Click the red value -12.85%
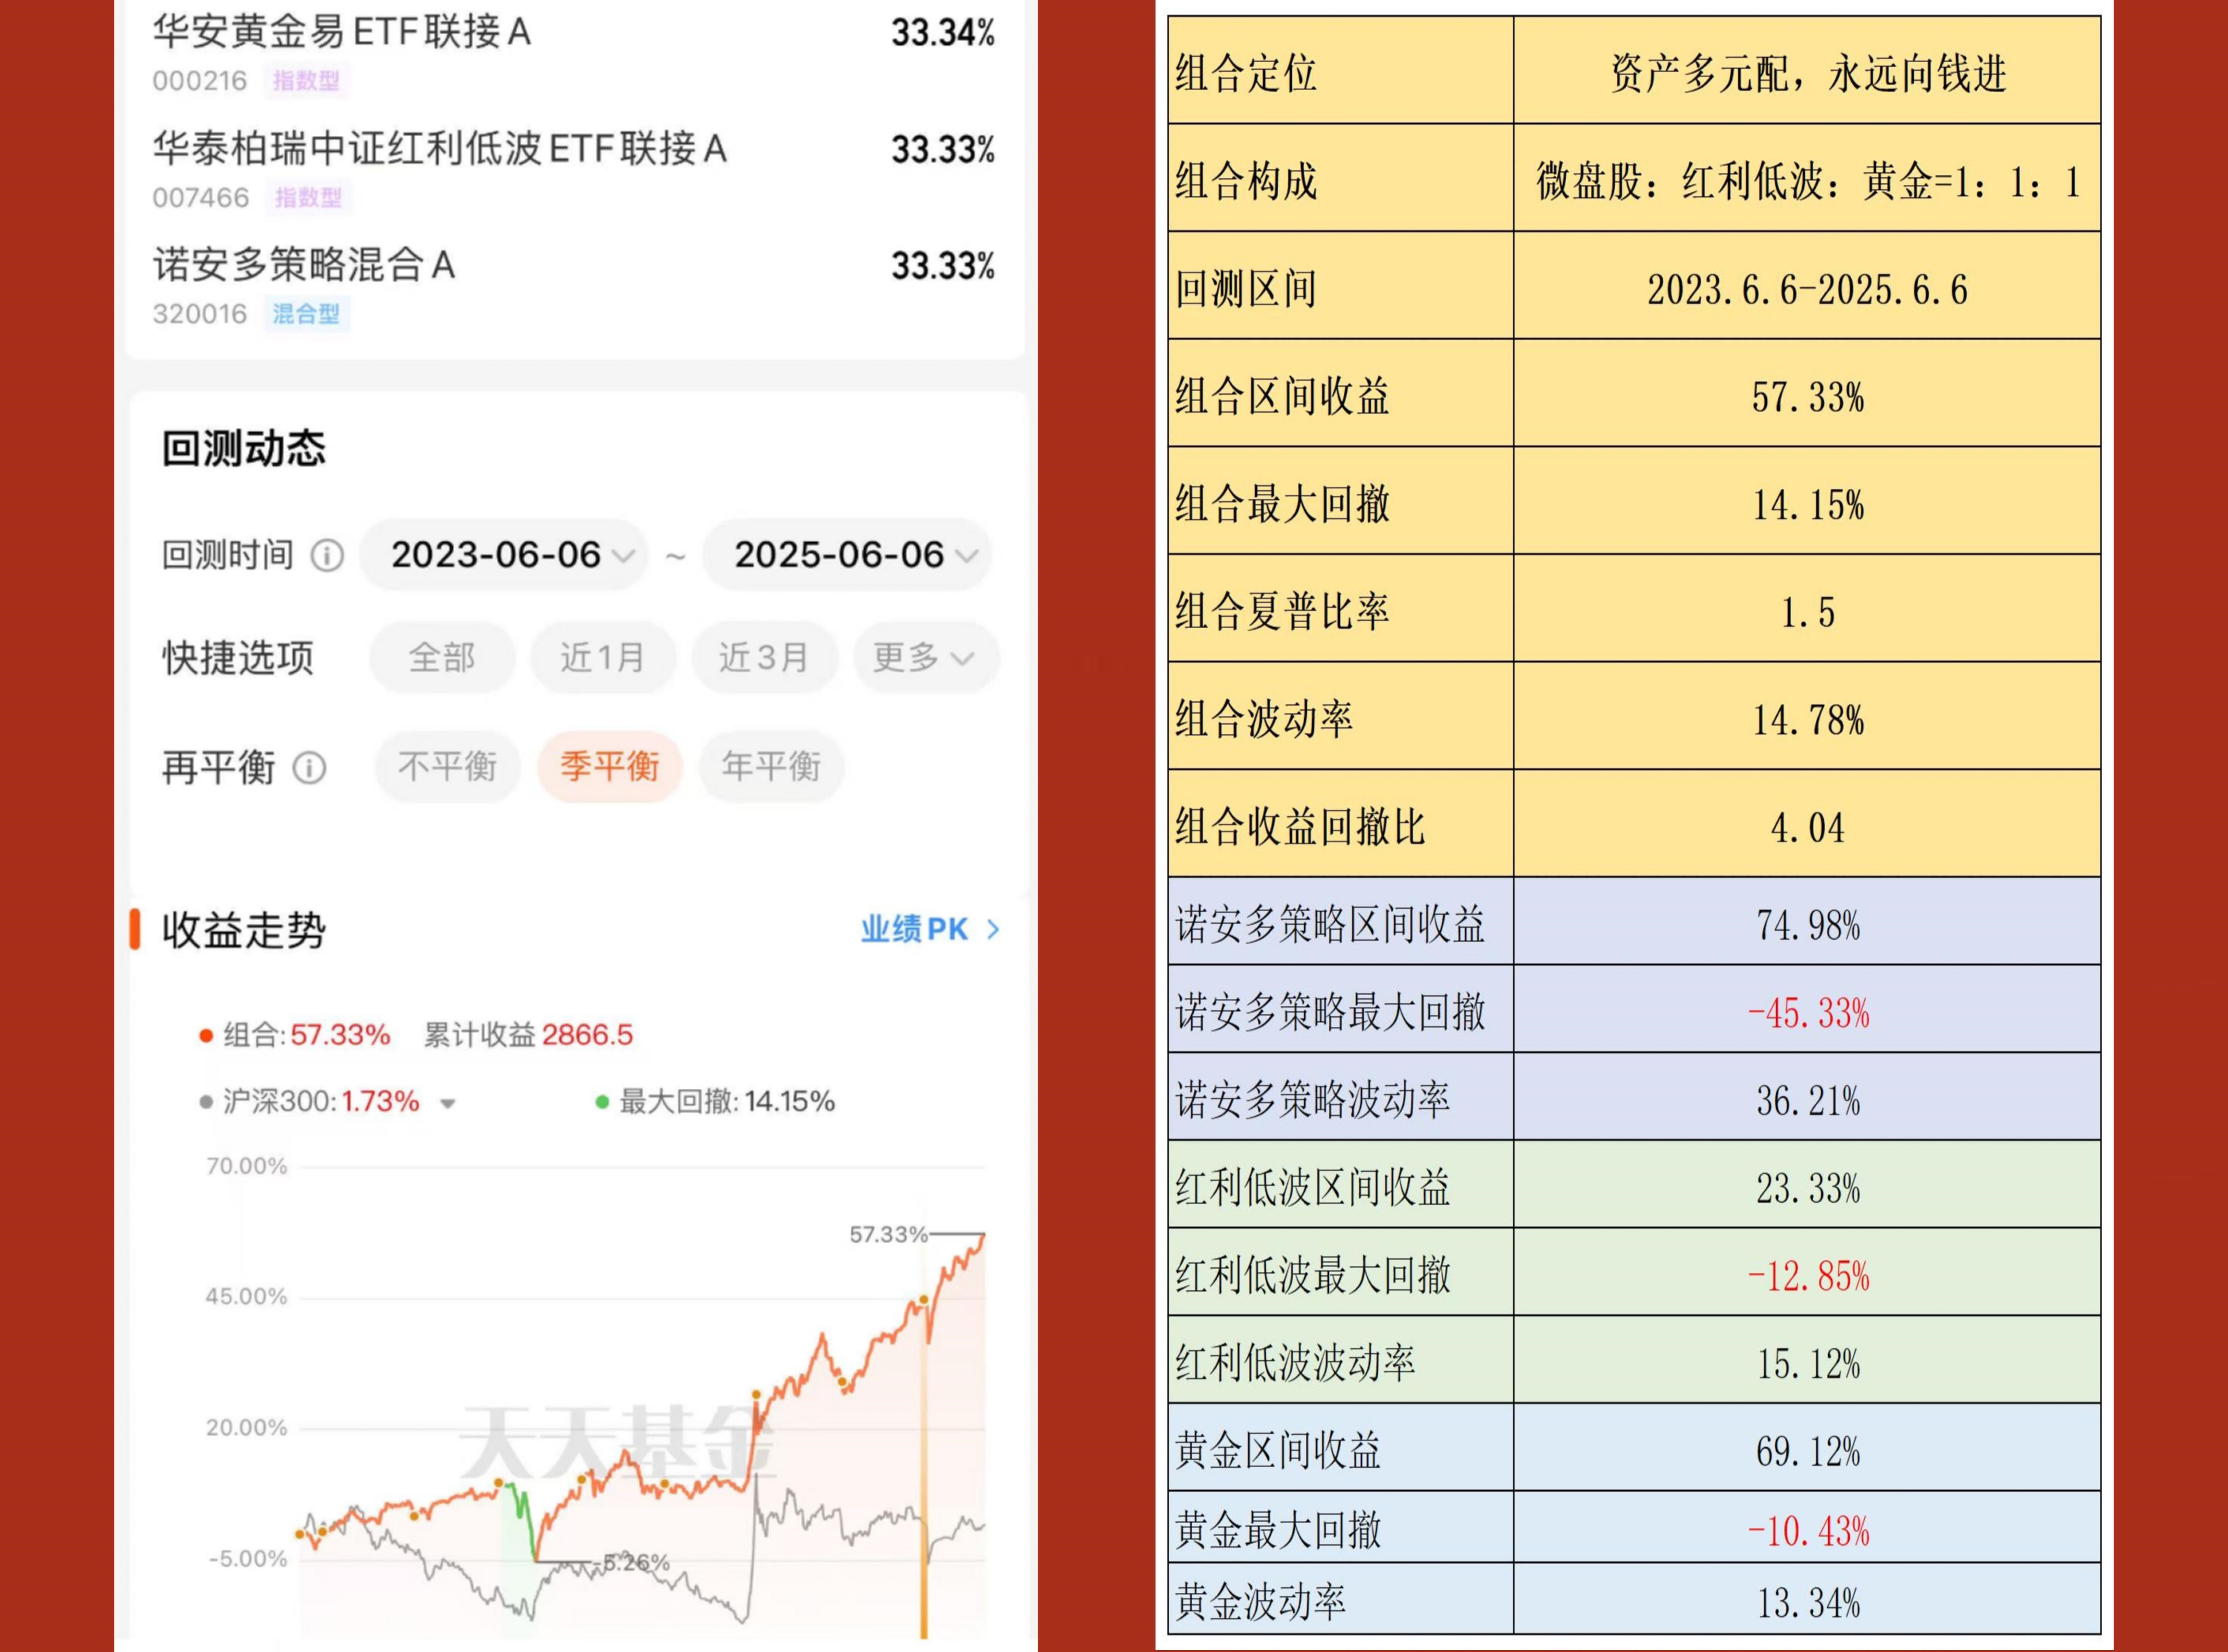The height and width of the screenshot is (1652, 2228). 1808,1276
